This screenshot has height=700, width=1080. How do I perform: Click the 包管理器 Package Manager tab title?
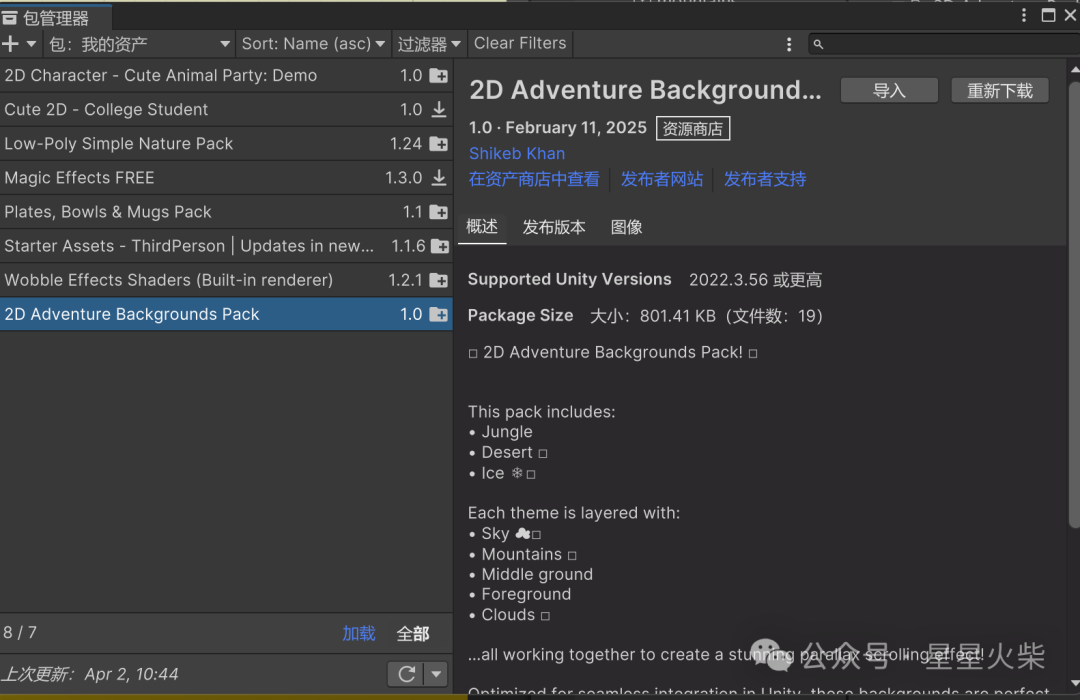(x=56, y=18)
